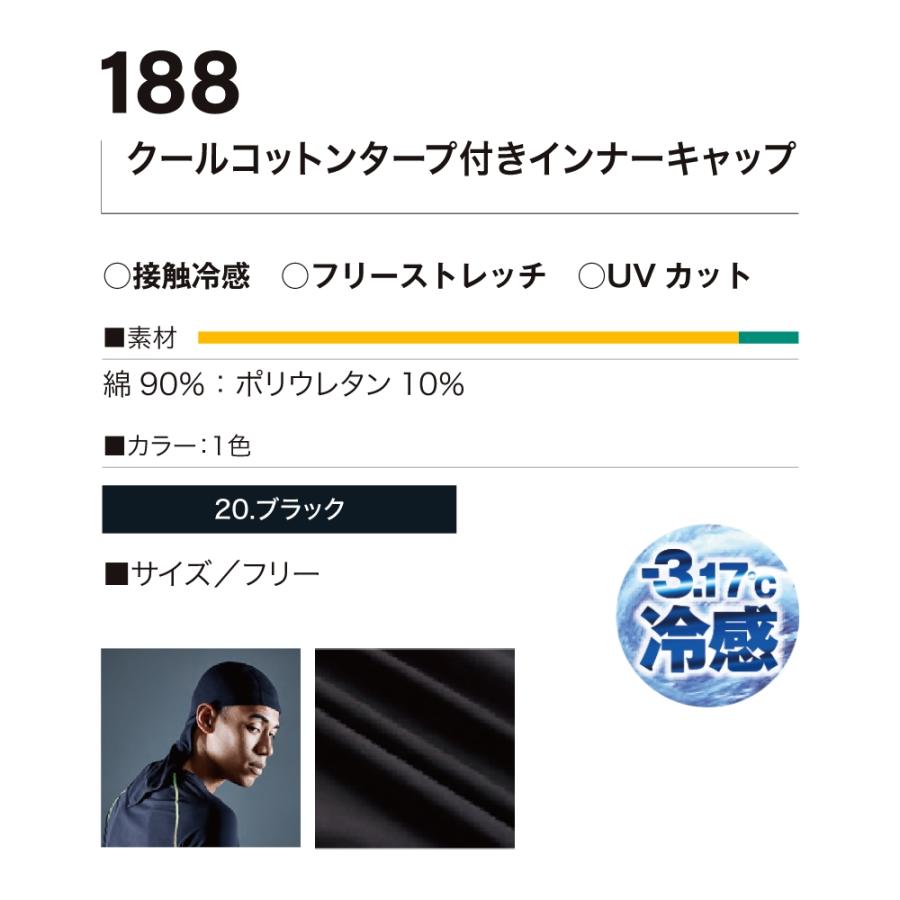Open the black fabric texture thumbnail
The image size is (900, 900).
[414, 748]
